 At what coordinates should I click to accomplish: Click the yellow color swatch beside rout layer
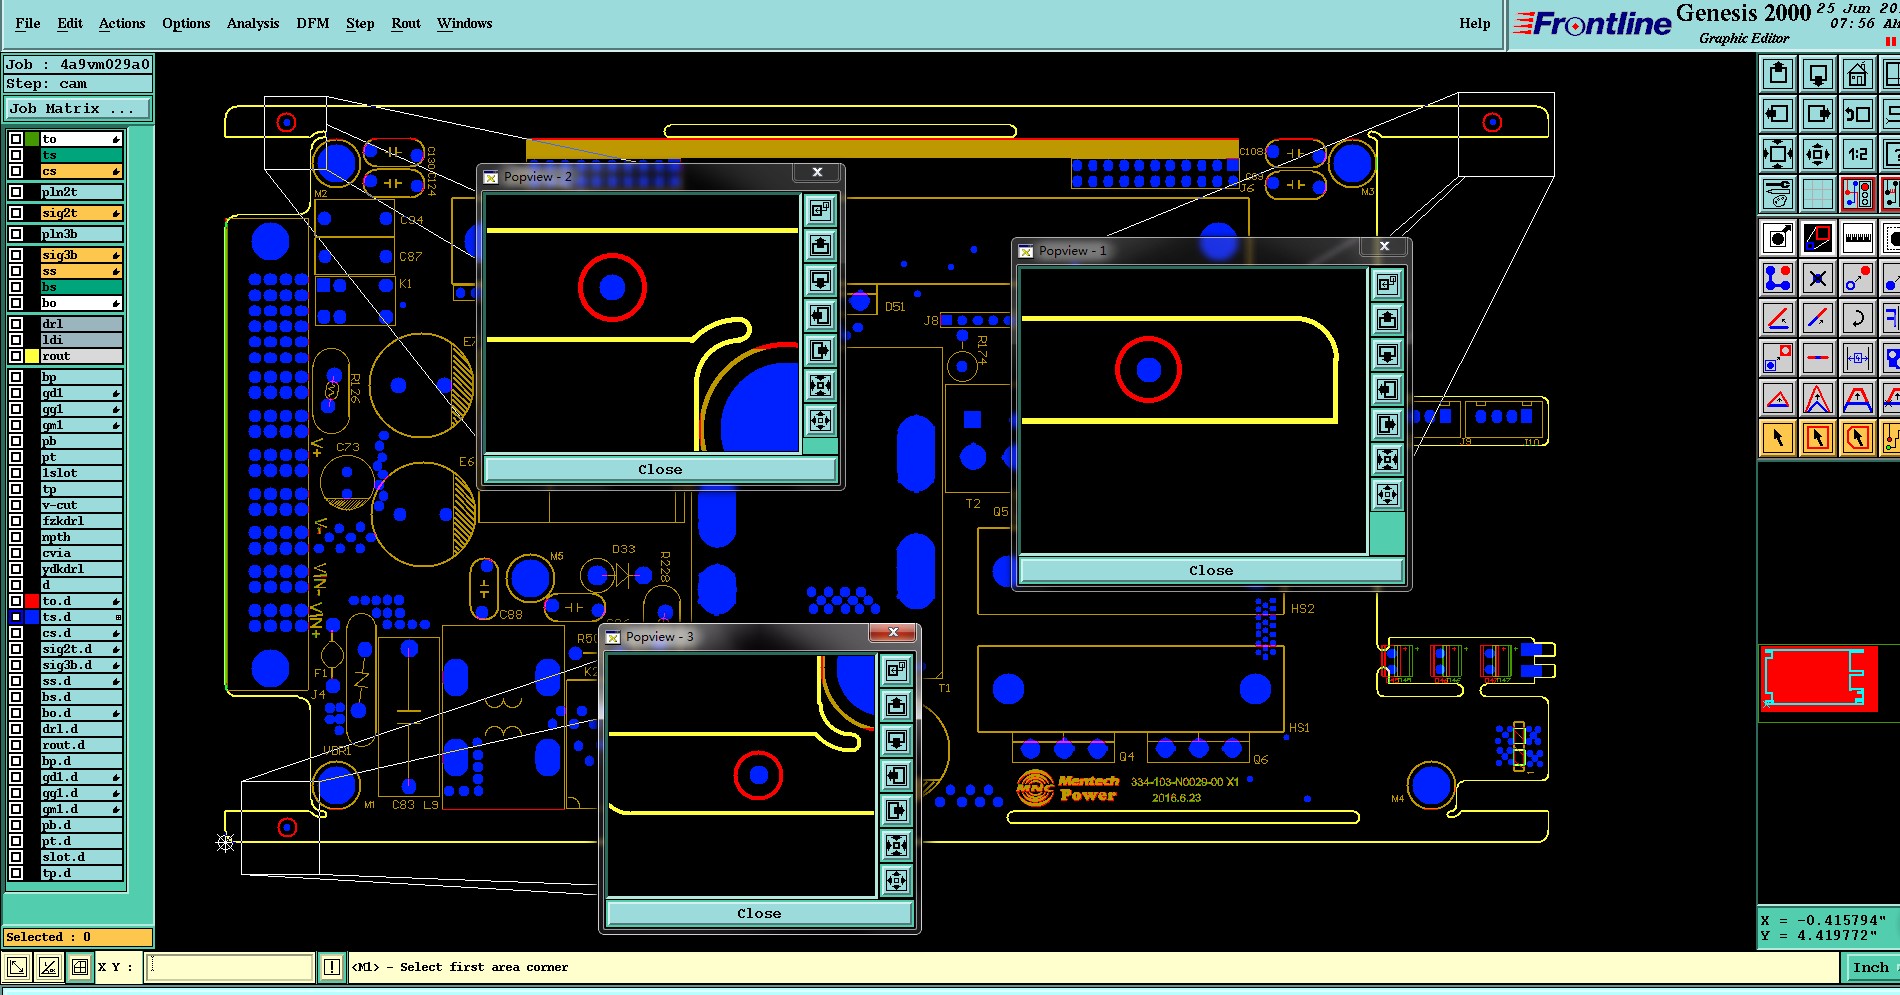[x=32, y=356]
